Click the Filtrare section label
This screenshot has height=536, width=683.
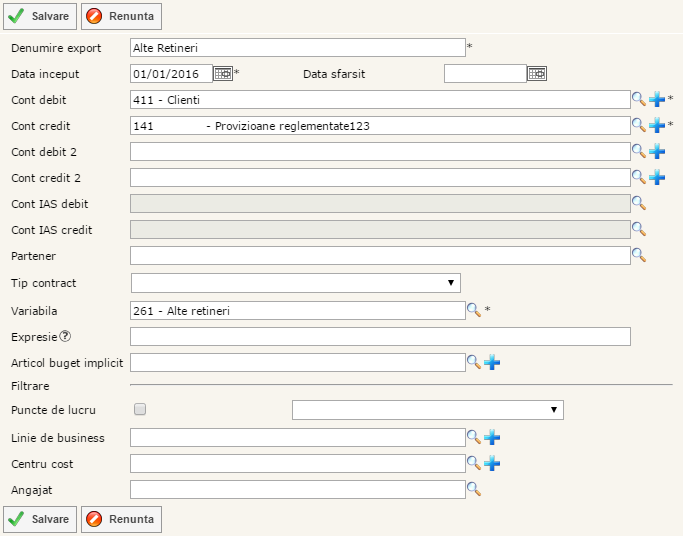coord(30,386)
